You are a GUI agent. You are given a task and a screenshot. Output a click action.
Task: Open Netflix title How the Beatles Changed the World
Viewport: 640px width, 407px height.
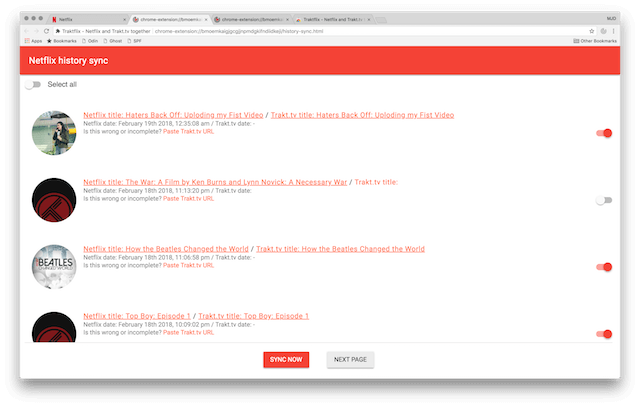coord(166,249)
